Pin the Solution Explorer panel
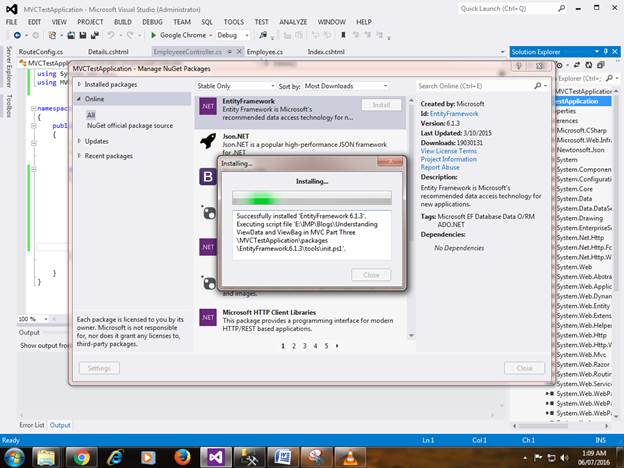624x468 pixels. tap(606, 52)
